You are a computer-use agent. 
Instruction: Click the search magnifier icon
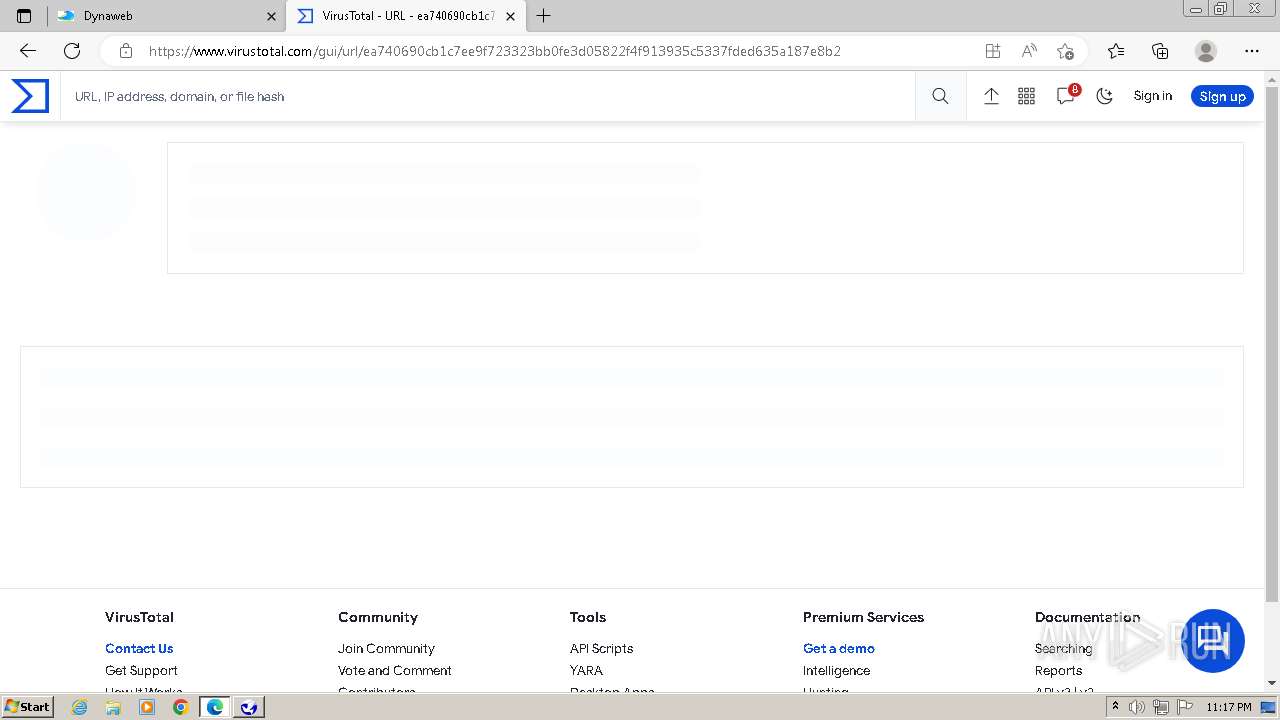pyautogui.click(x=940, y=96)
